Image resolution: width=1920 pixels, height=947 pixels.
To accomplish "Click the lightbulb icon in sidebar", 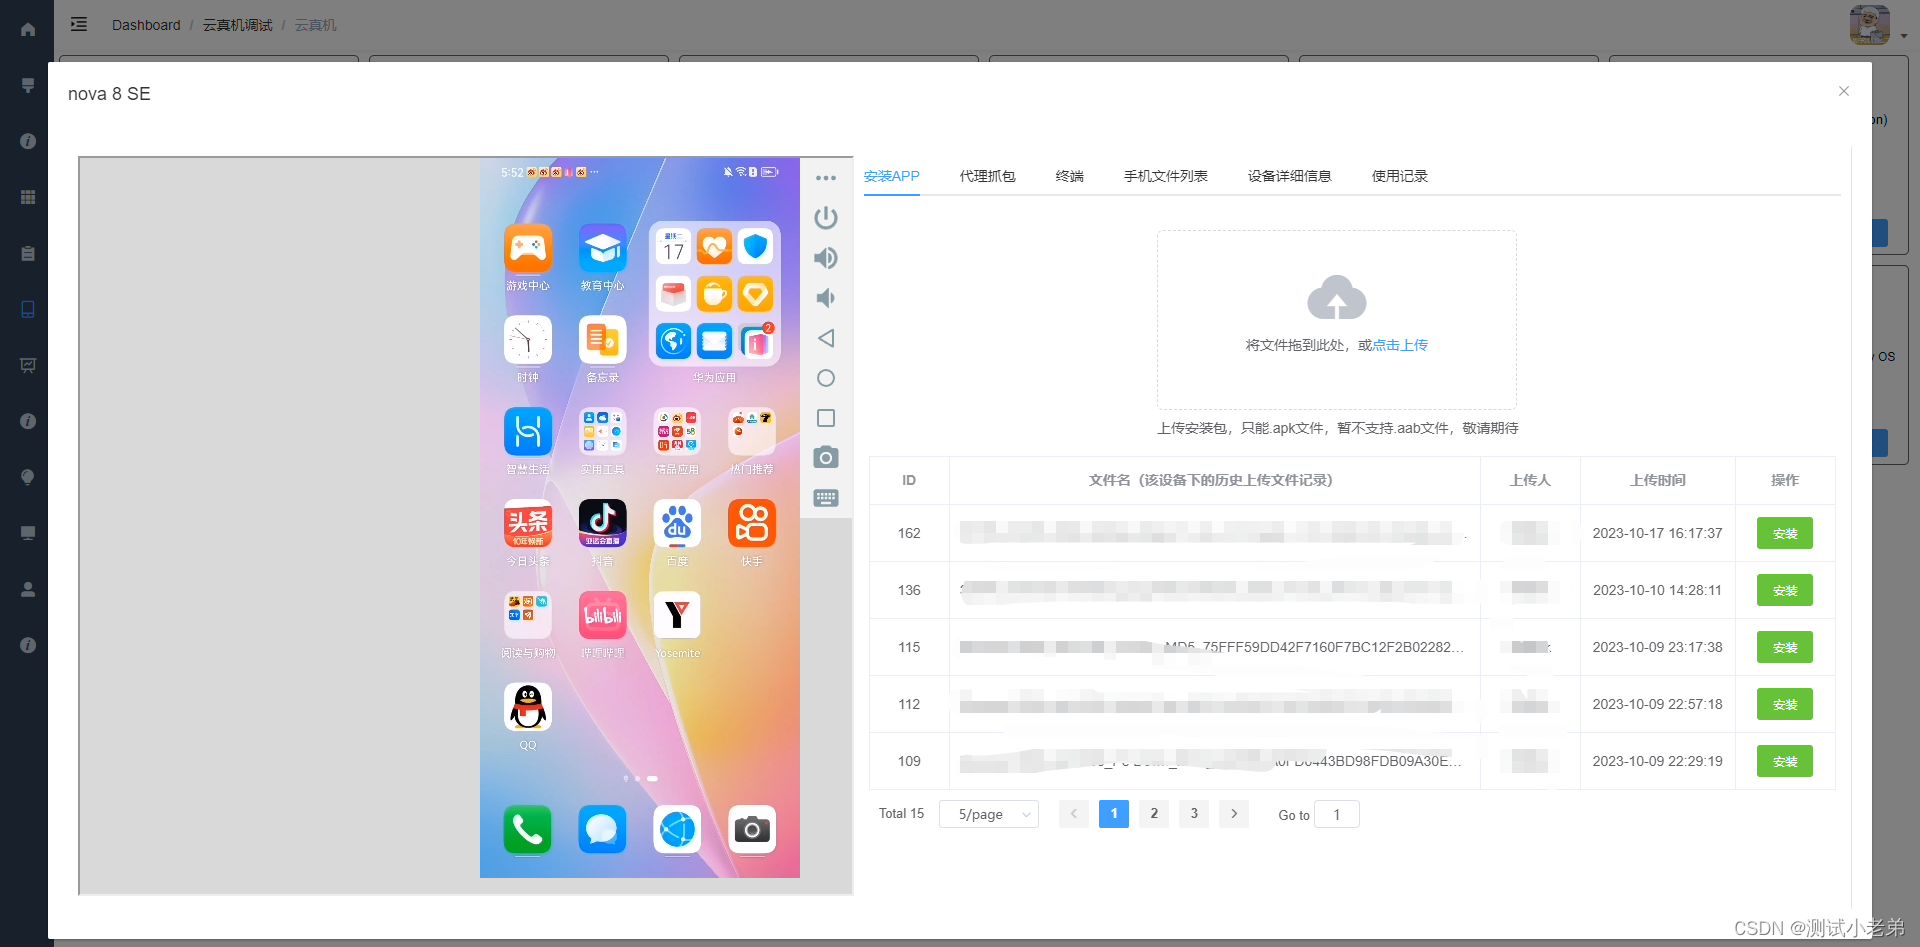I will coord(28,477).
